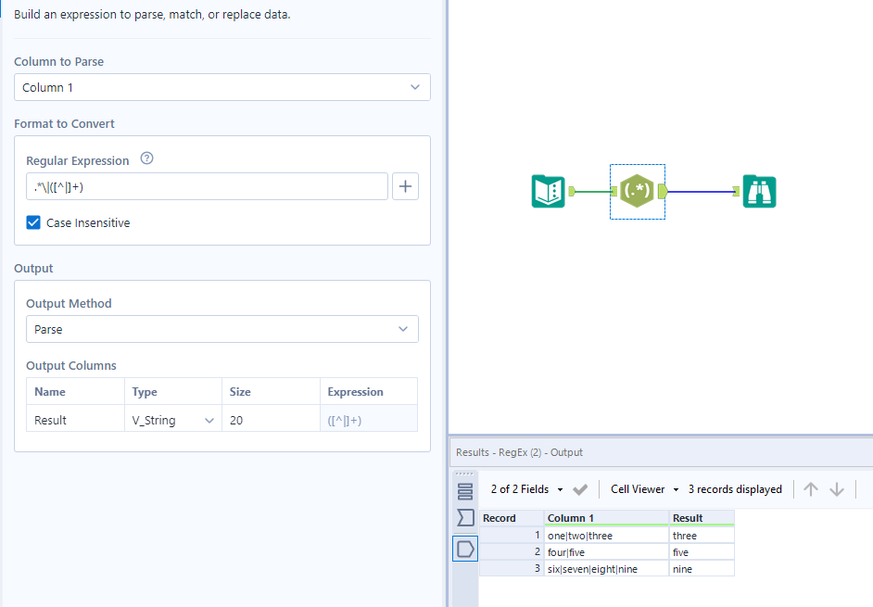Click the checkmark apply icon in results toolbar
Screen dimensions: 873x607
point(580,489)
